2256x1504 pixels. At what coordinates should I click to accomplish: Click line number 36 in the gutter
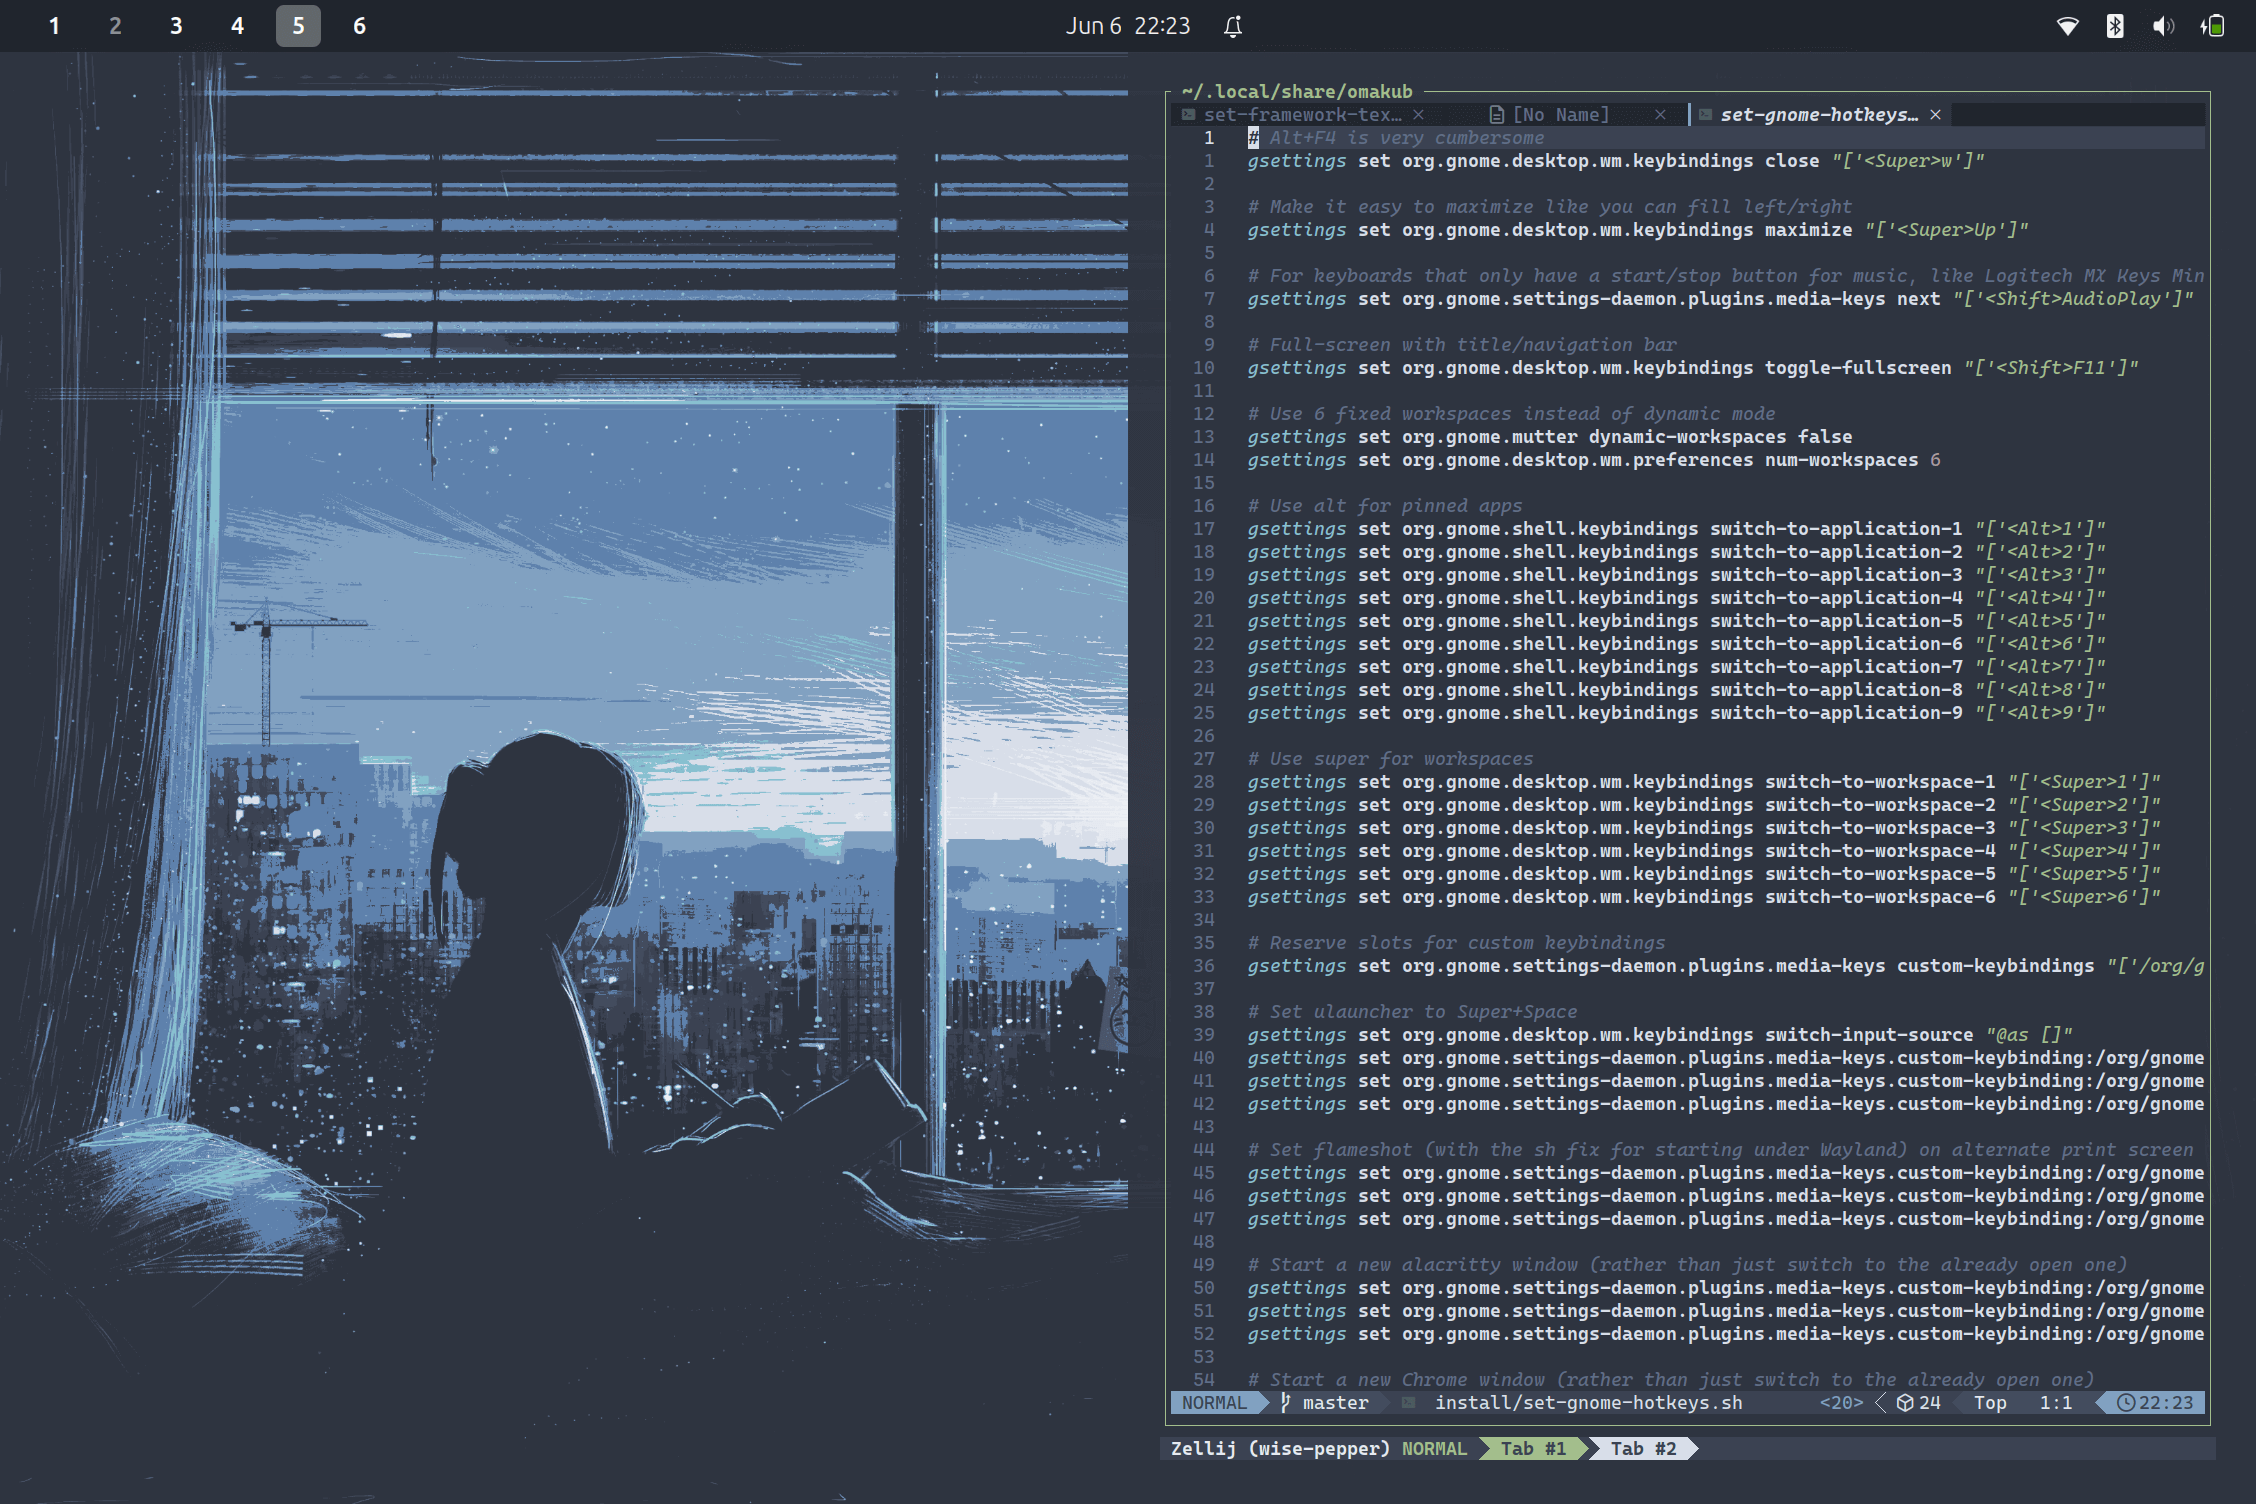click(1203, 966)
